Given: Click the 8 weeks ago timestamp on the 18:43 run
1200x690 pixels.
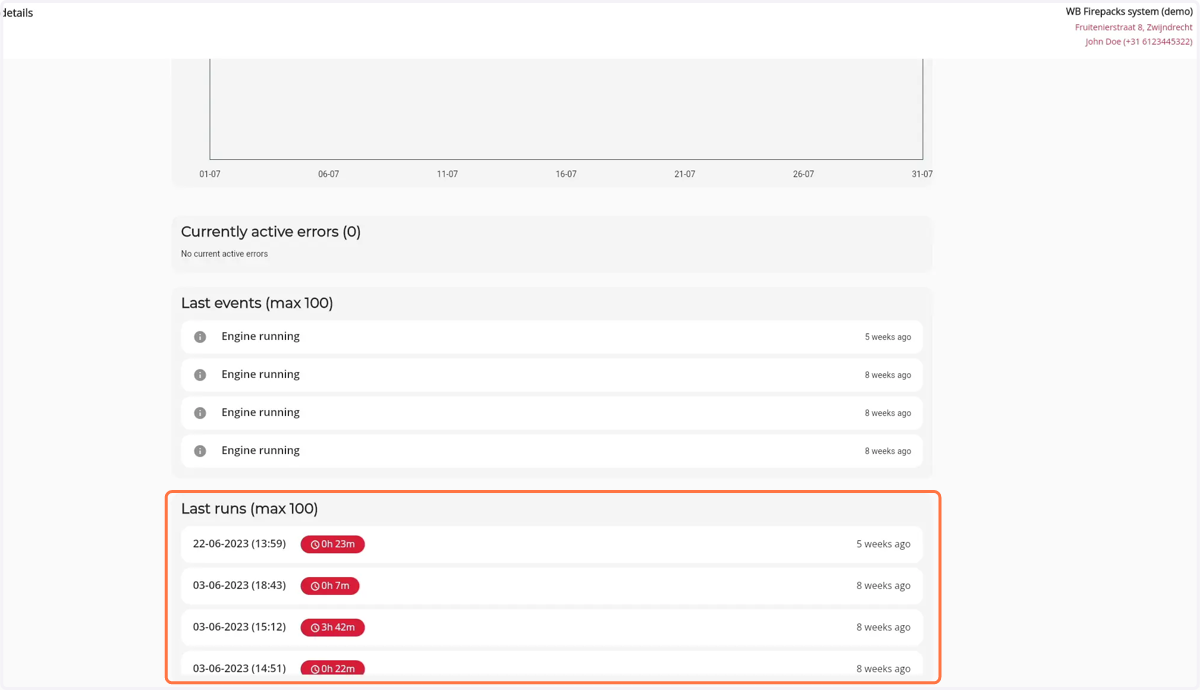Looking at the screenshot, I should (x=883, y=586).
